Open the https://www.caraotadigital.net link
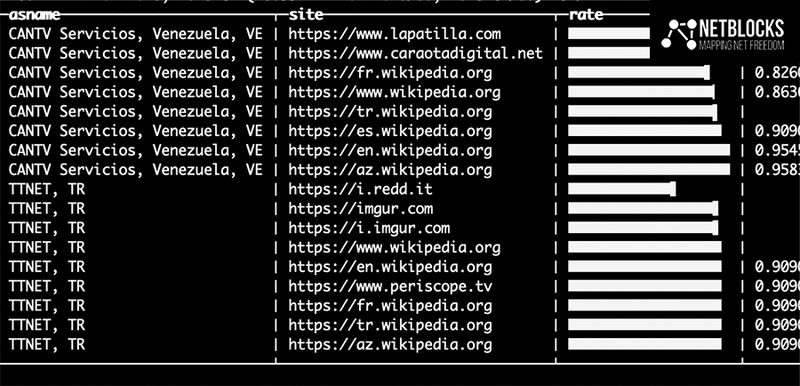Screen dimensions: 800x386 click(x=415, y=54)
